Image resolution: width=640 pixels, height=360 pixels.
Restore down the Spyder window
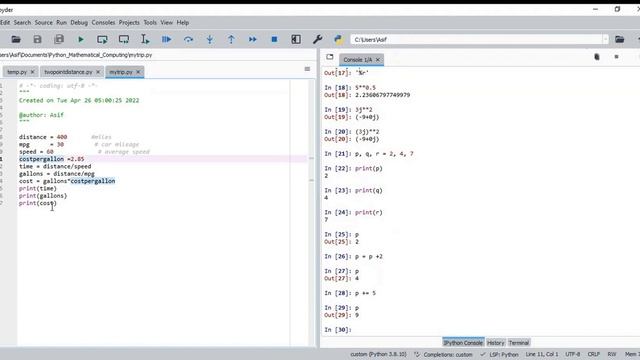(x=617, y=9)
